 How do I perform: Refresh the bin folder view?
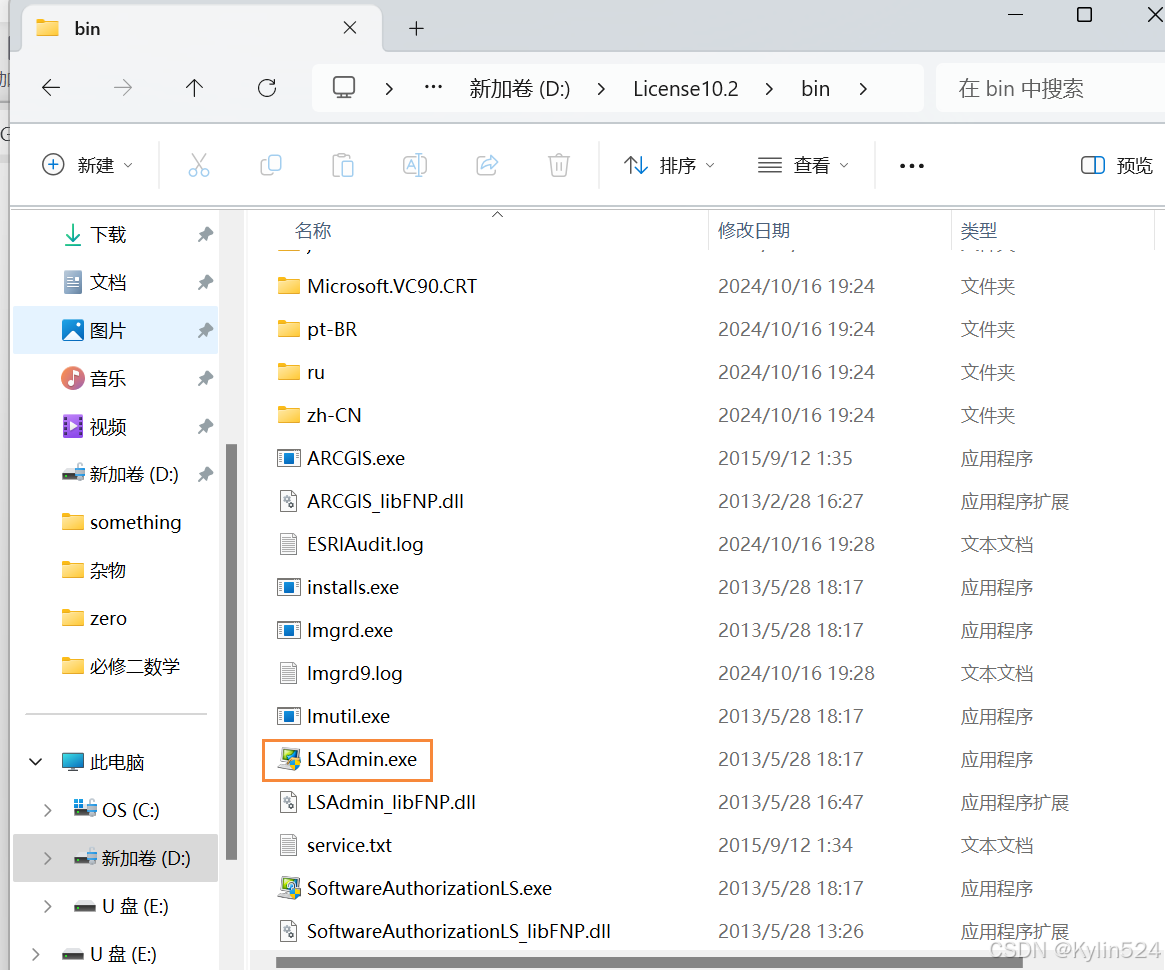[x=267, y=88]
